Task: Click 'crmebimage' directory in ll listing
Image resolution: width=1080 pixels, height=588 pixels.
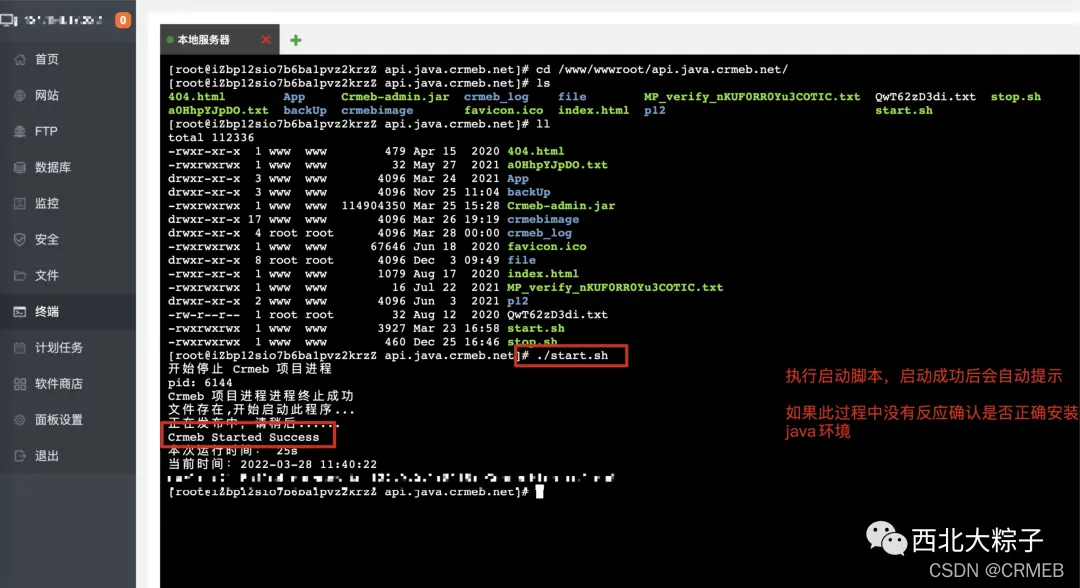Action: click(x=543, y=219)
